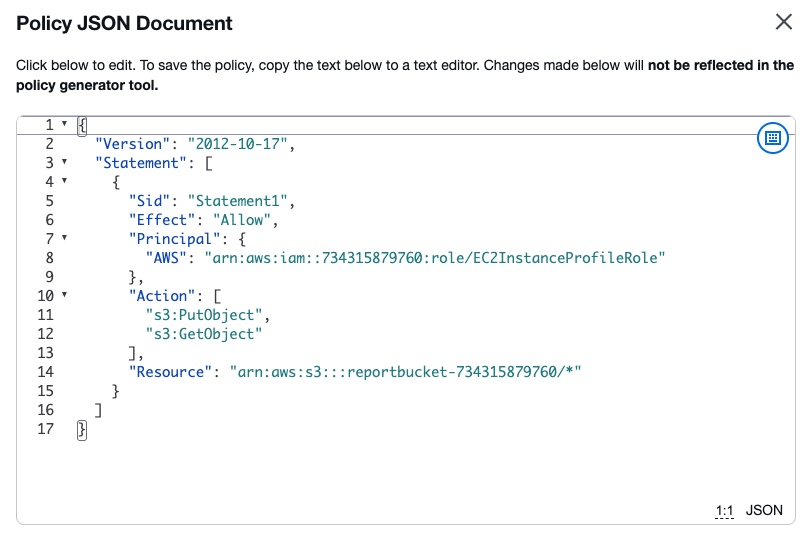Click line number 17 in the gutter
The width and height of the screenshot is (807, 546).
pyautogui.click(x=45, y=429)
